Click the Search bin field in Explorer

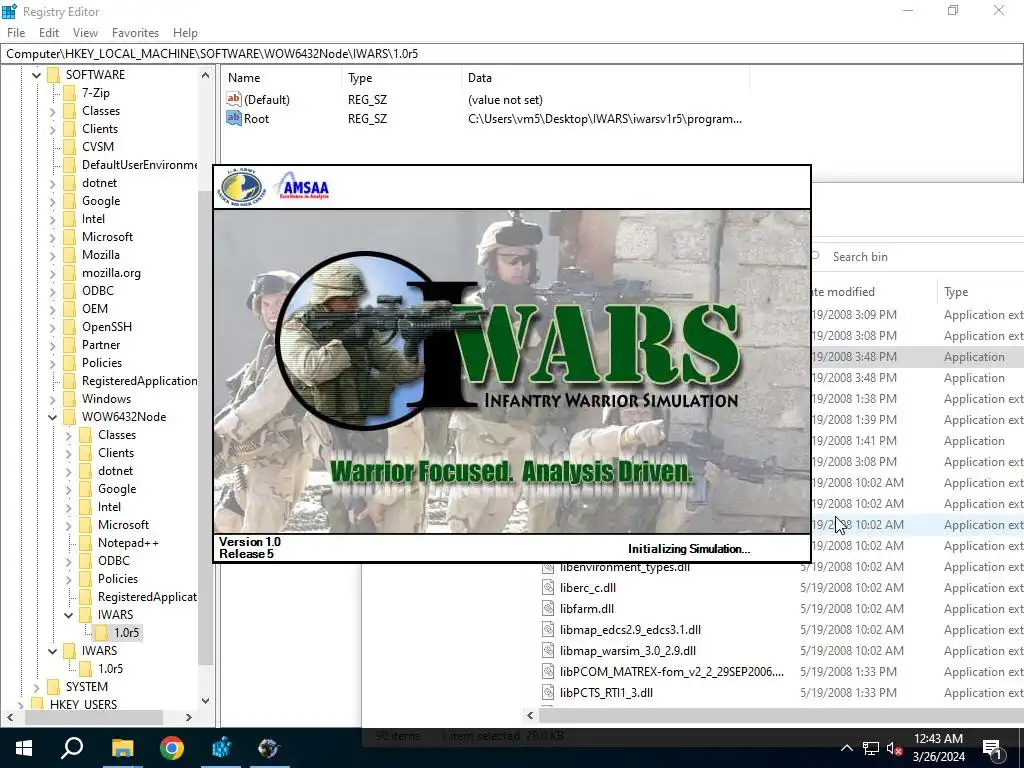917,257
